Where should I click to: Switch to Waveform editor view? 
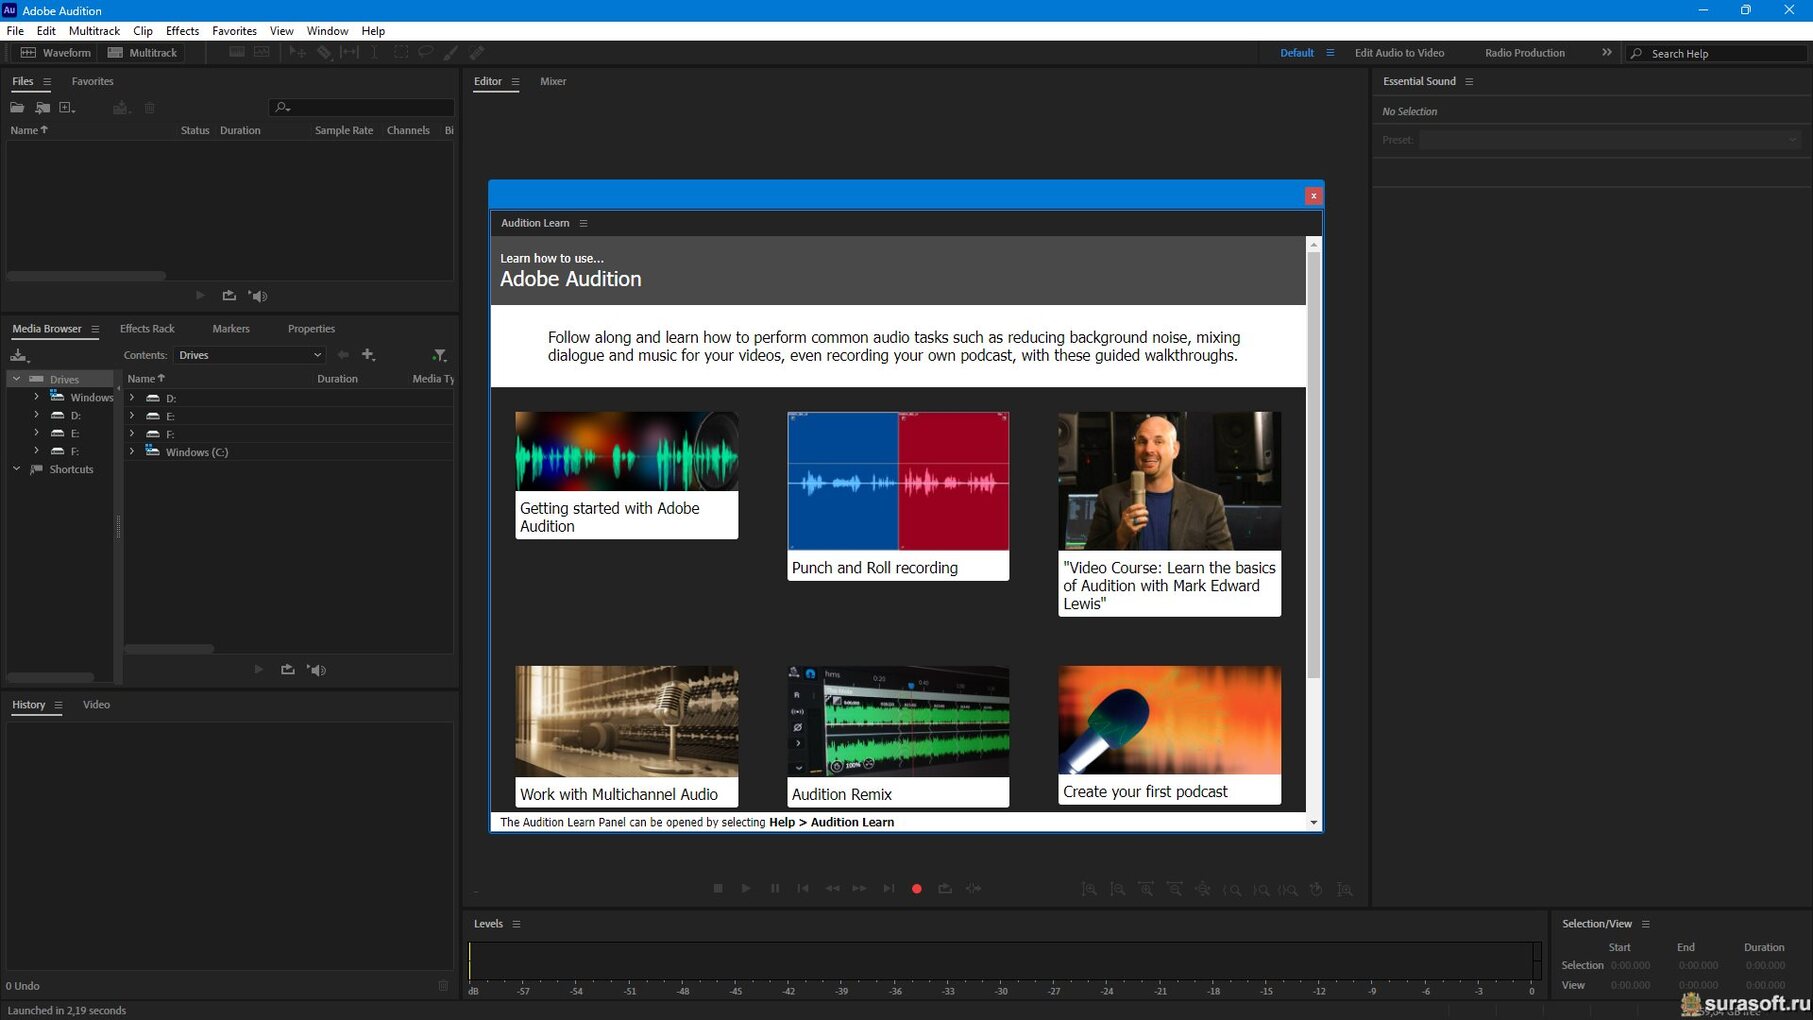click(x=56, y=53)
